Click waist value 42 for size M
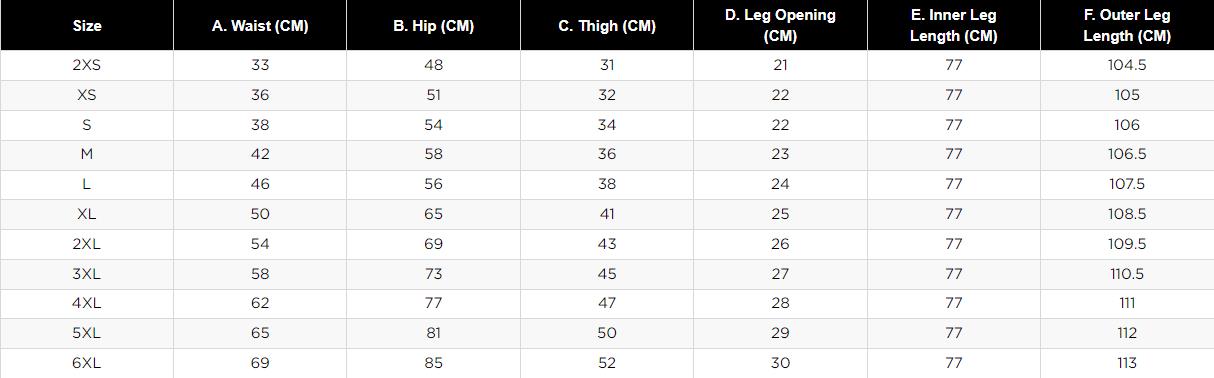 point(260,154)
